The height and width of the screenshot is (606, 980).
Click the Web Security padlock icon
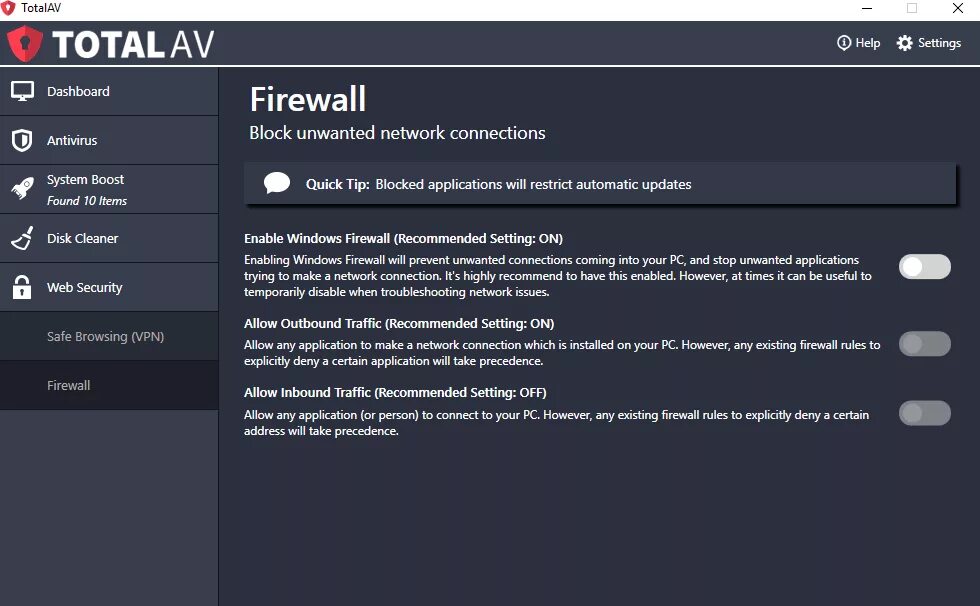(22, 287)
